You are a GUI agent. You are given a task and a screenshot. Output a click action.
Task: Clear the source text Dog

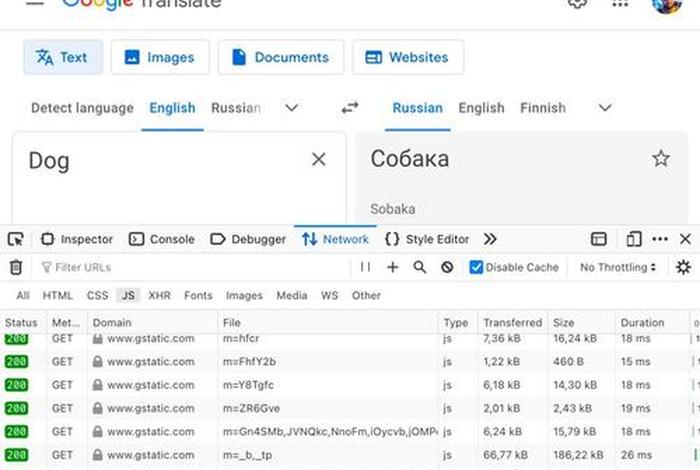[319, 159]
